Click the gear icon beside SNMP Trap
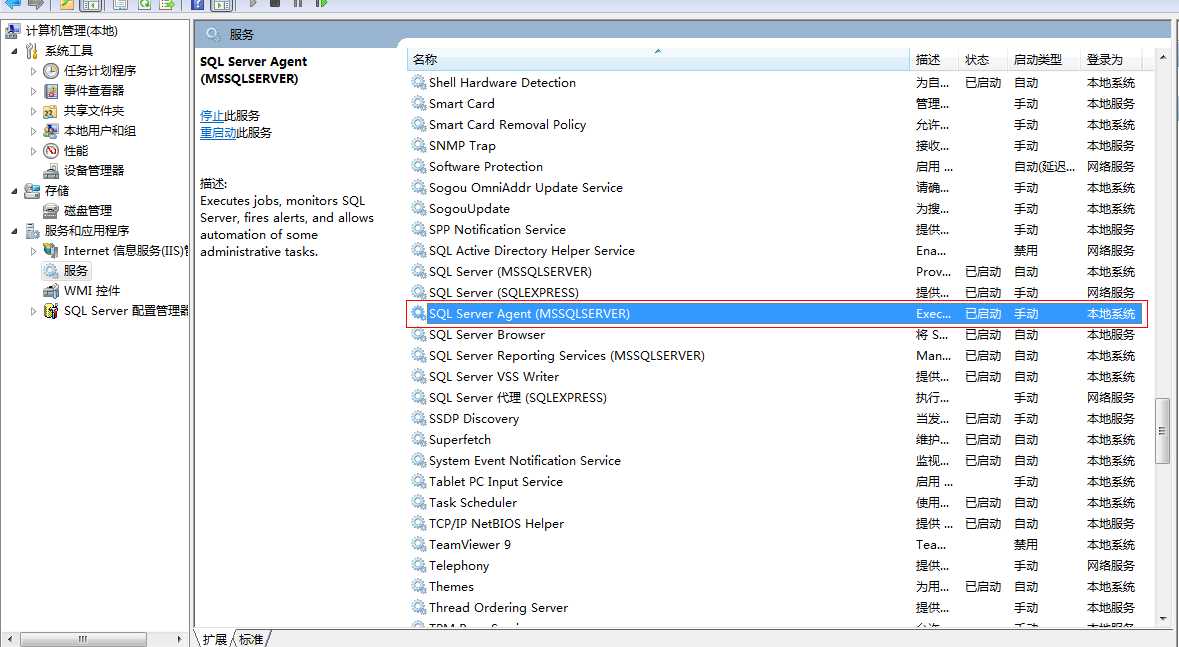The height and width of the screenshot is (647, 1179). pyautogui.click(x=419, y=145)
